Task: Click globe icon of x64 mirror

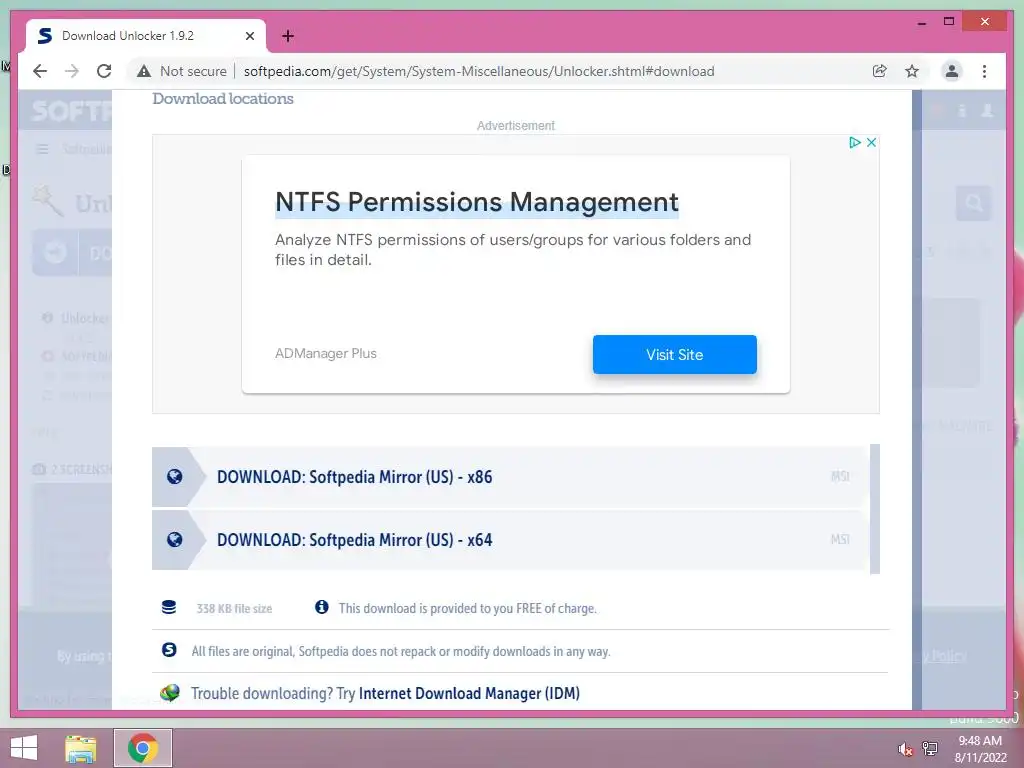Action: click(x=174, y=539)
